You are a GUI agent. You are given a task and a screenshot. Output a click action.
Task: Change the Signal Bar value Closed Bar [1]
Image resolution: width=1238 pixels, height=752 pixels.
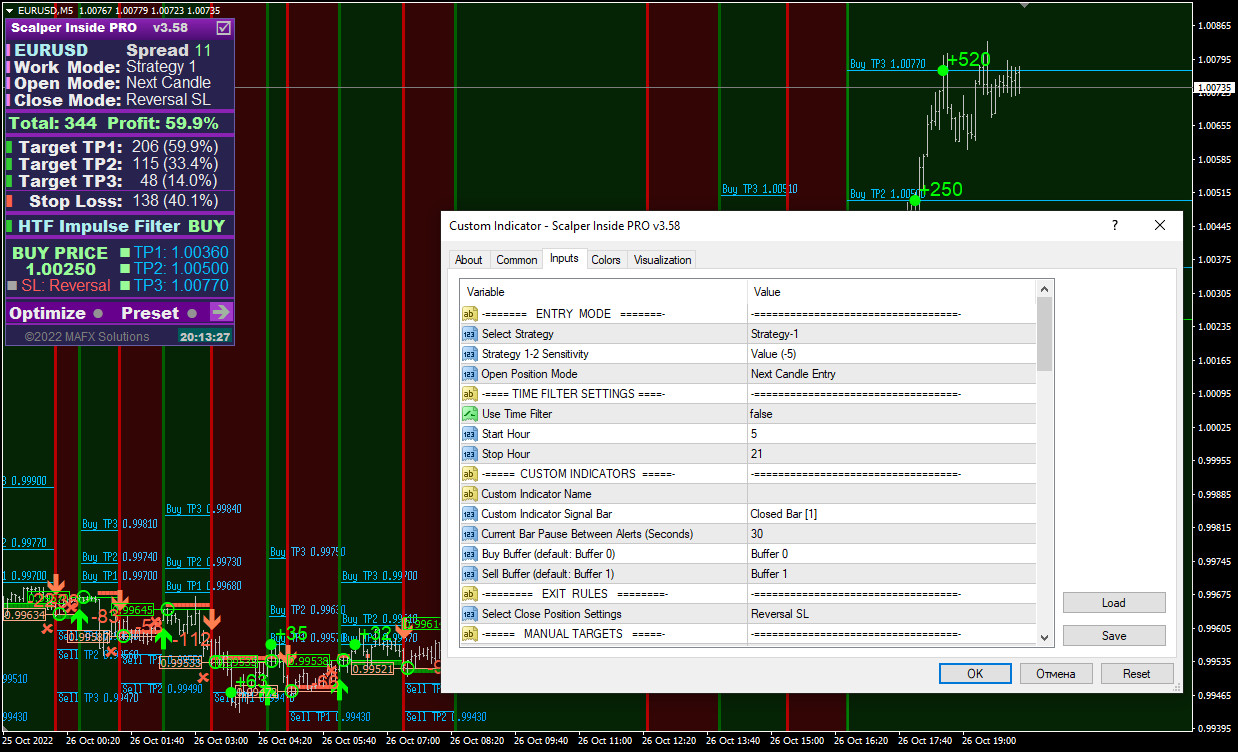tap(892, 514)
